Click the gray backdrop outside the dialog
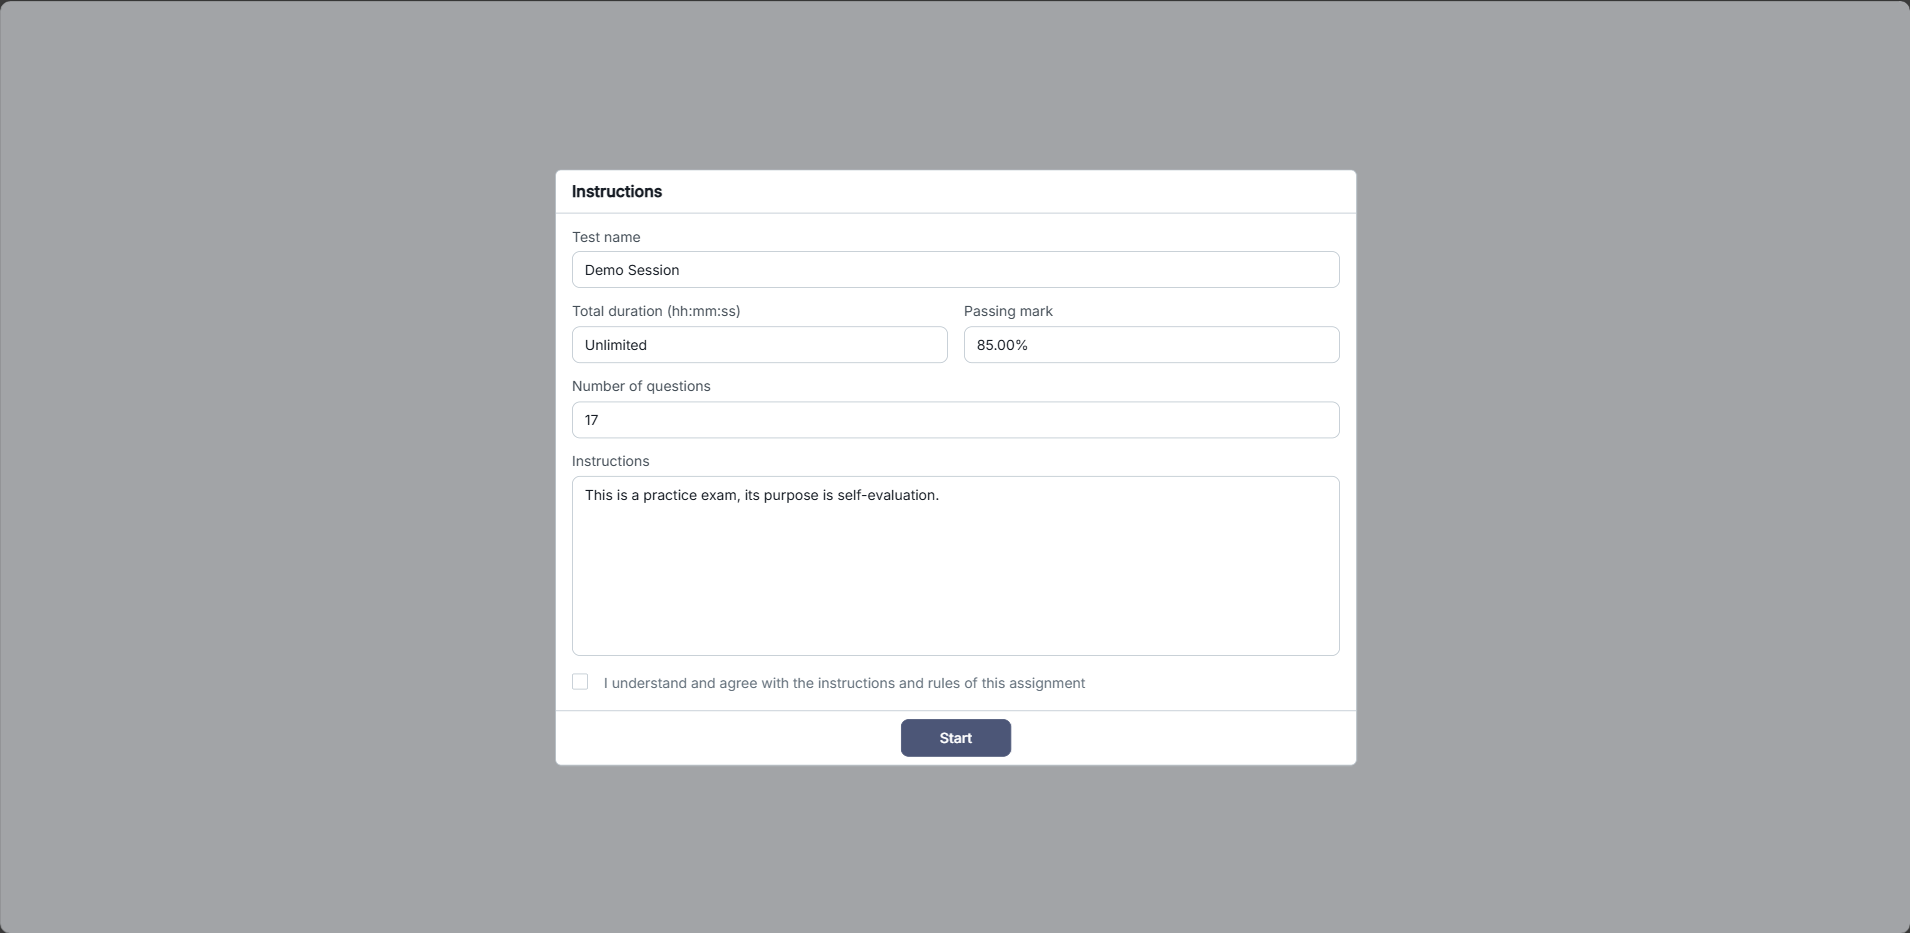Screen dimensions: 1910x933 250,450
